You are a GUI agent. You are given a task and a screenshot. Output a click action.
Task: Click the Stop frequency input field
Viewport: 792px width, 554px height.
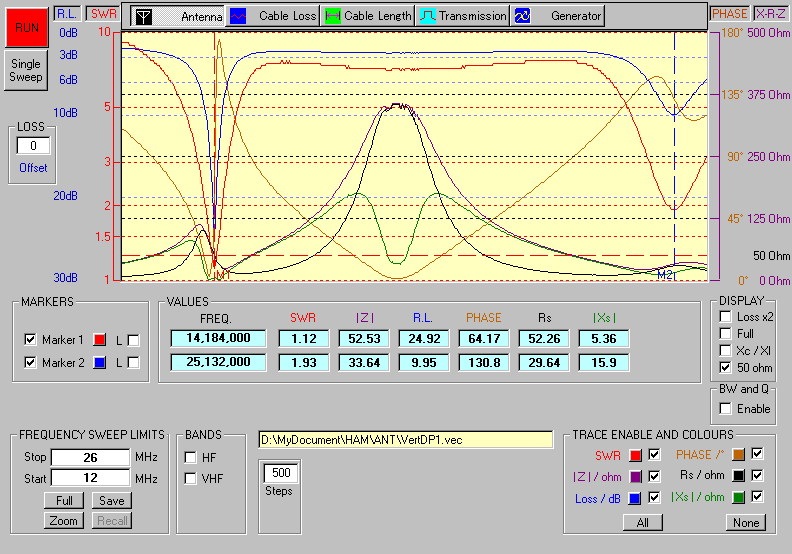pyautogui.click(x=90, y=458)
